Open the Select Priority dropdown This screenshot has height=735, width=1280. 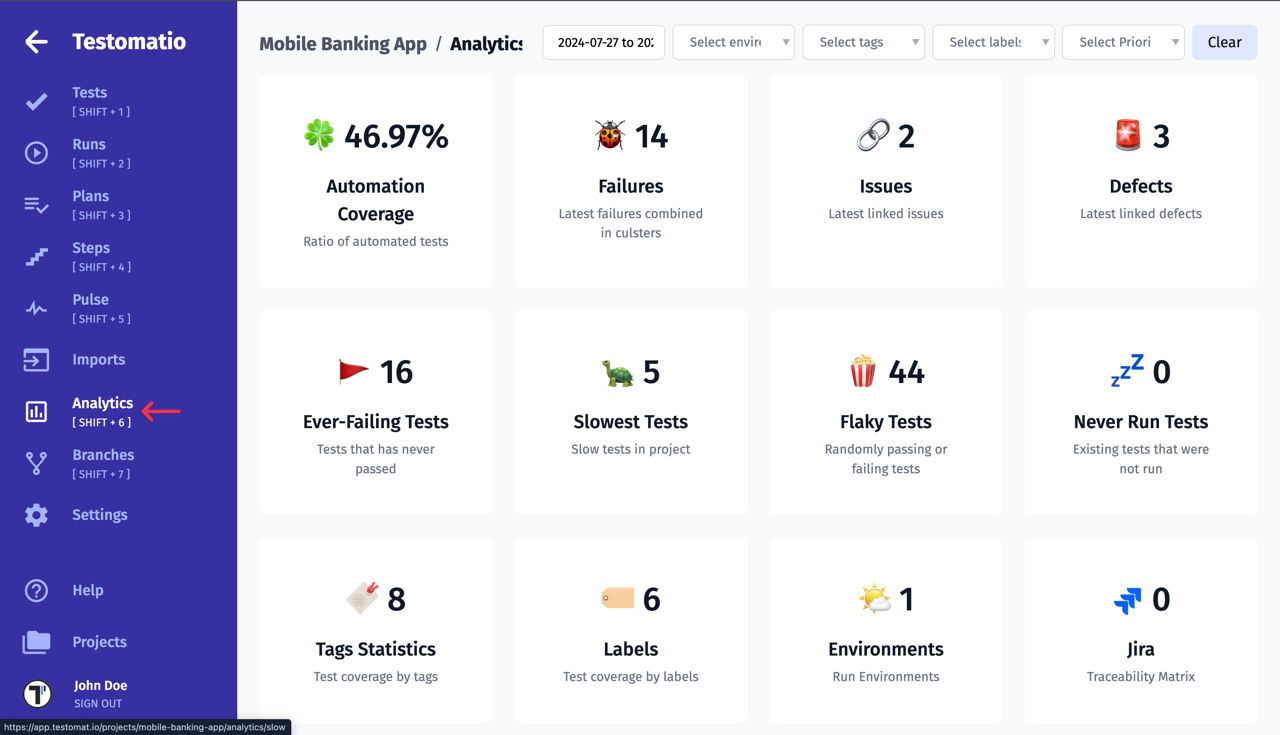pos(1123,42)
